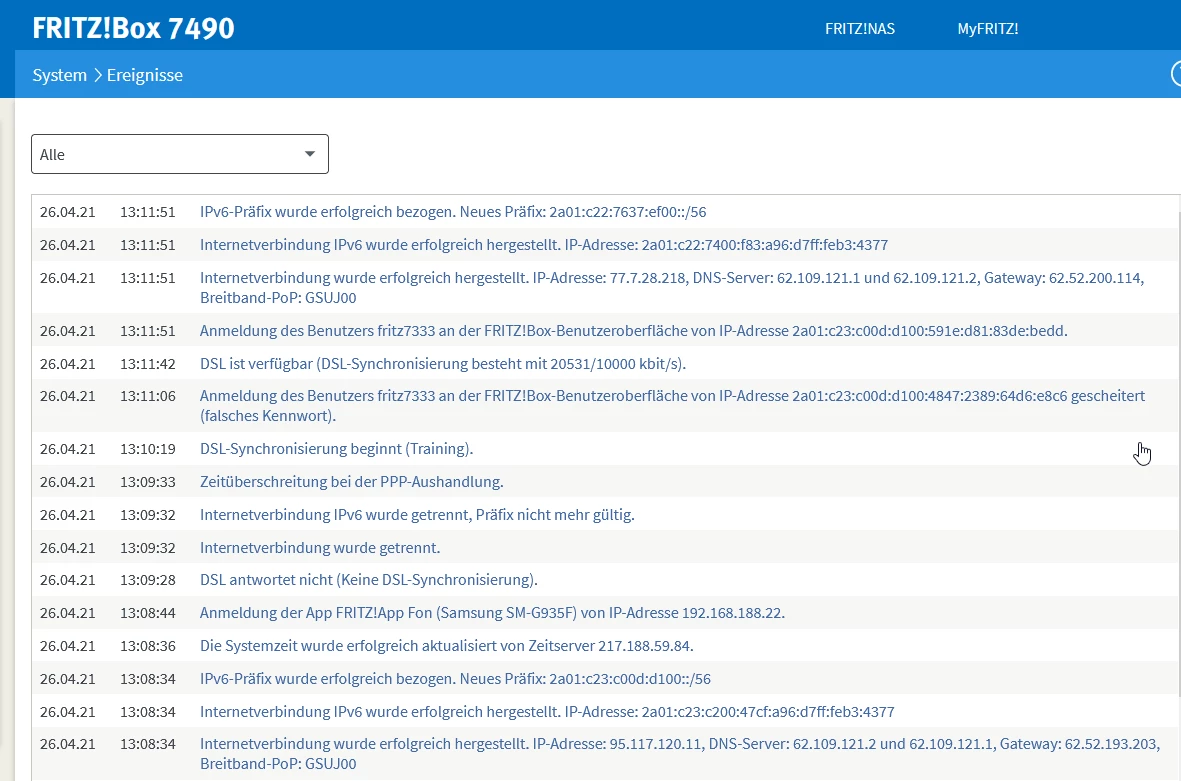Click timestamp 13:11:06
Screen dimensions: 1181x781
click(x=148, y=396)
